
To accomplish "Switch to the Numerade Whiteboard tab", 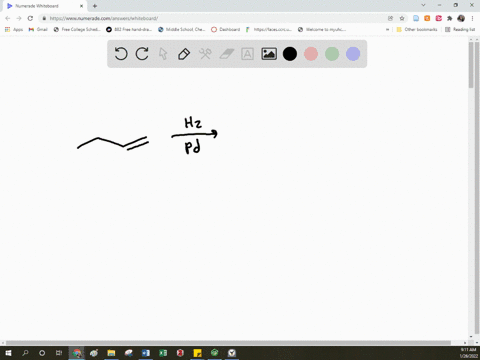I will coord(45,6).
